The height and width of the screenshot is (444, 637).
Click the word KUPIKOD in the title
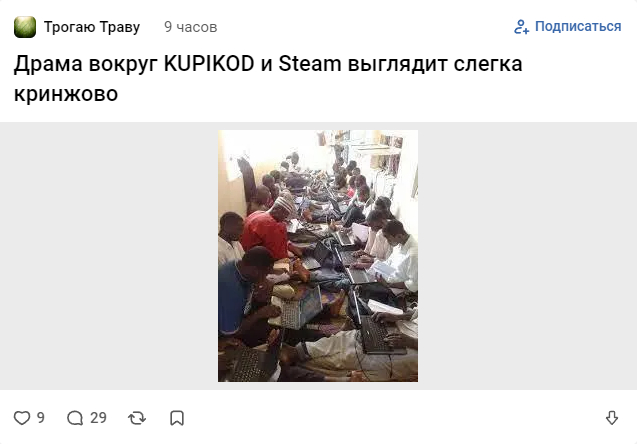209,64
